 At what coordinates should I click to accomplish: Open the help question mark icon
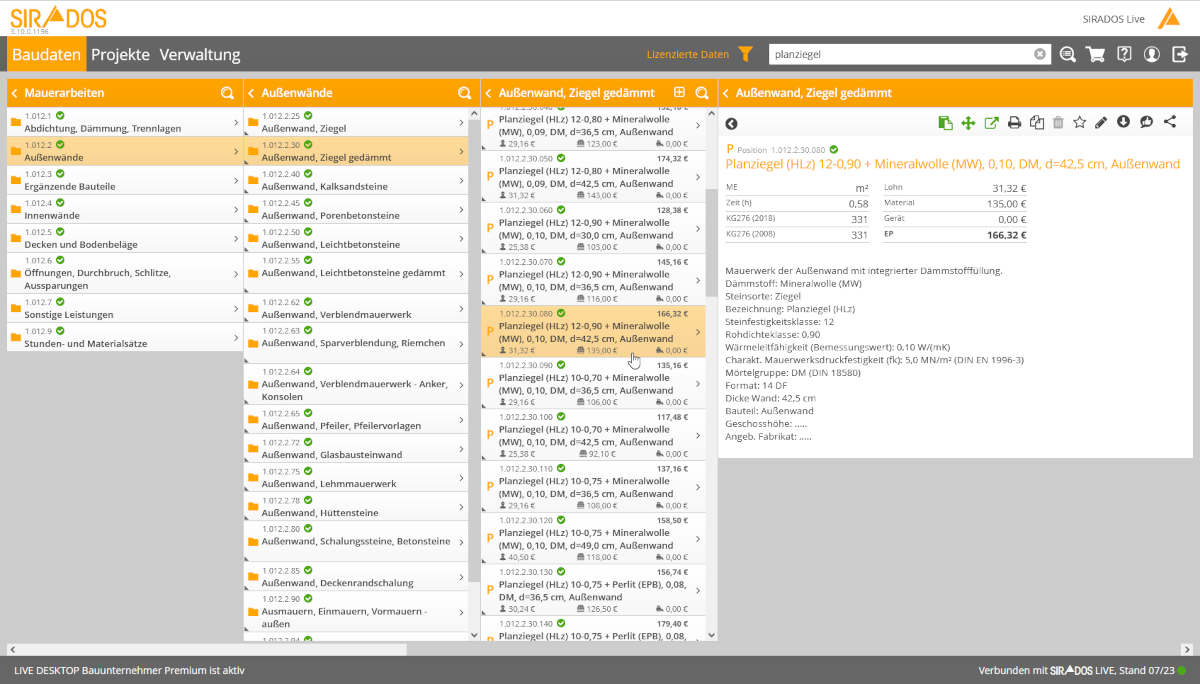coord(1124,54)
